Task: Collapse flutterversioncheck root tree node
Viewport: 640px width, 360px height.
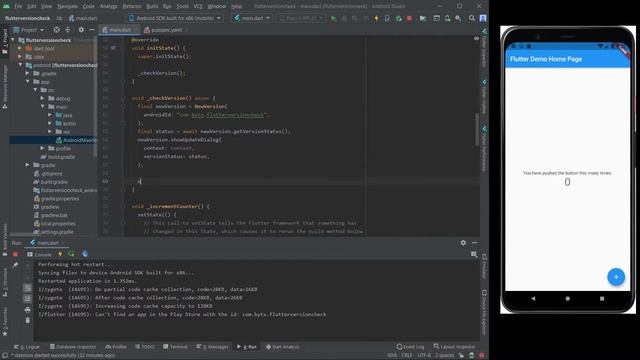Action: coord(13,40)
